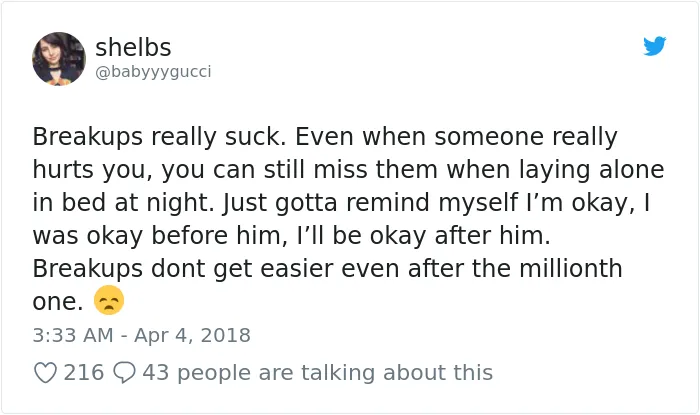Click the disappointed face emoji
Screen dimensions: 700x415
108,300
